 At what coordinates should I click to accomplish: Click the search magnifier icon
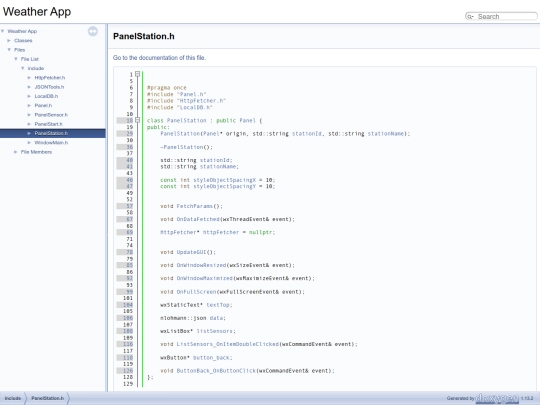tap(470, 17)
